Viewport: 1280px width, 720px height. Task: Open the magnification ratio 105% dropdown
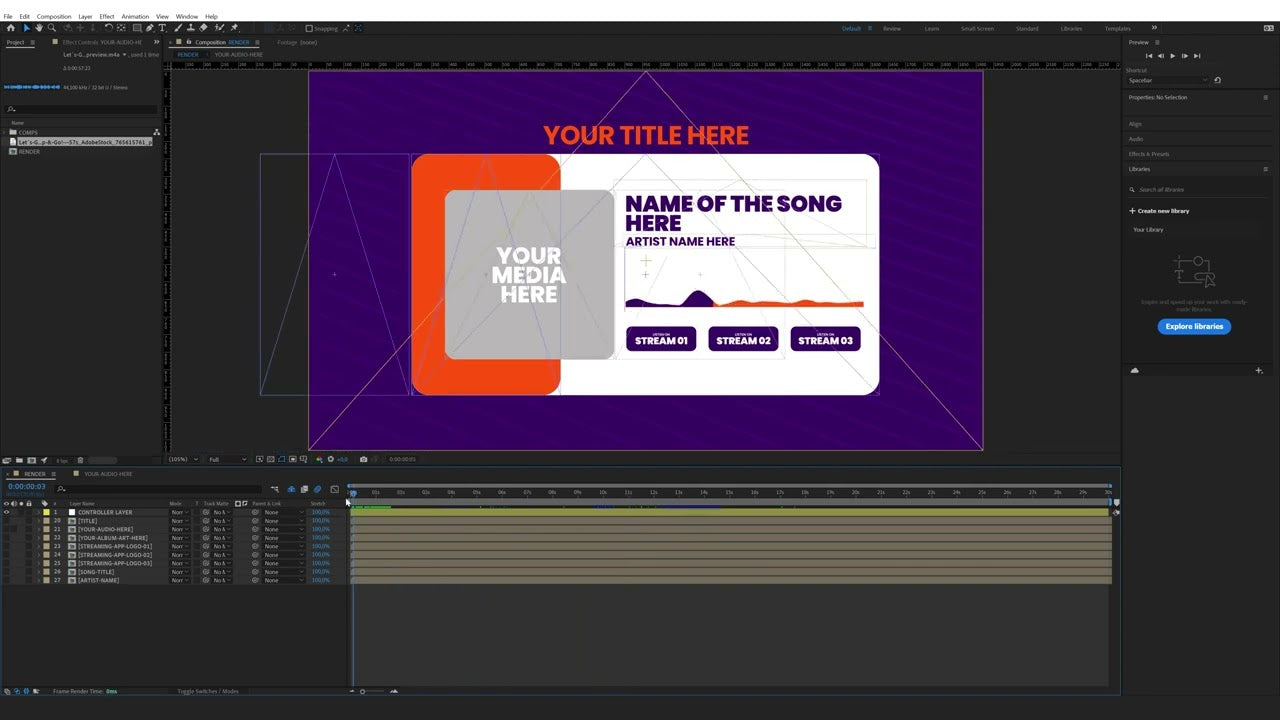click(183, 458)
